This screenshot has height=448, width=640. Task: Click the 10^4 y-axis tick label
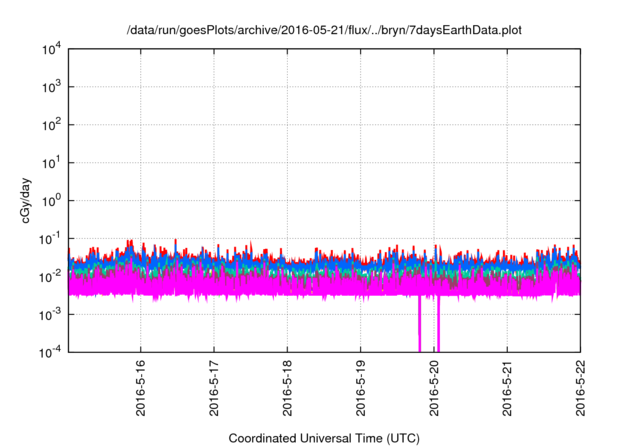point(52,49)
